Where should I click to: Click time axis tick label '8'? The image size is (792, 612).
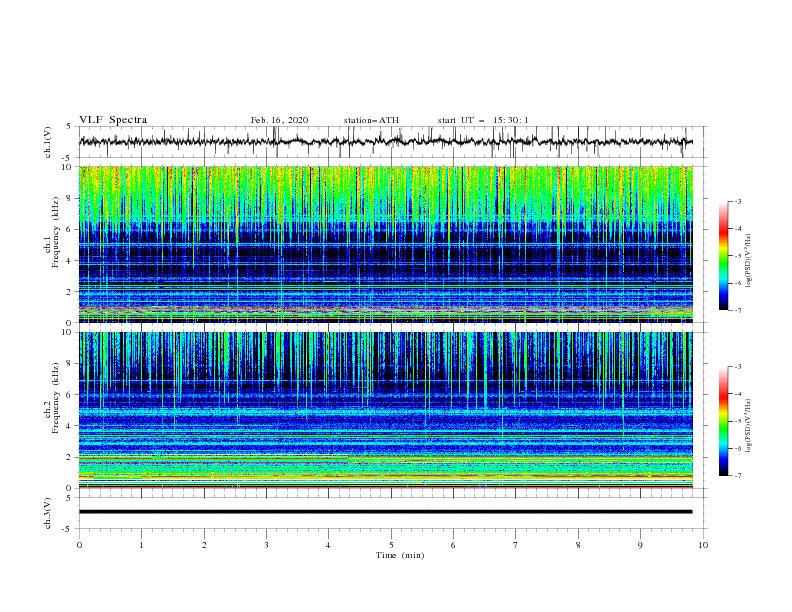(578, 545)
